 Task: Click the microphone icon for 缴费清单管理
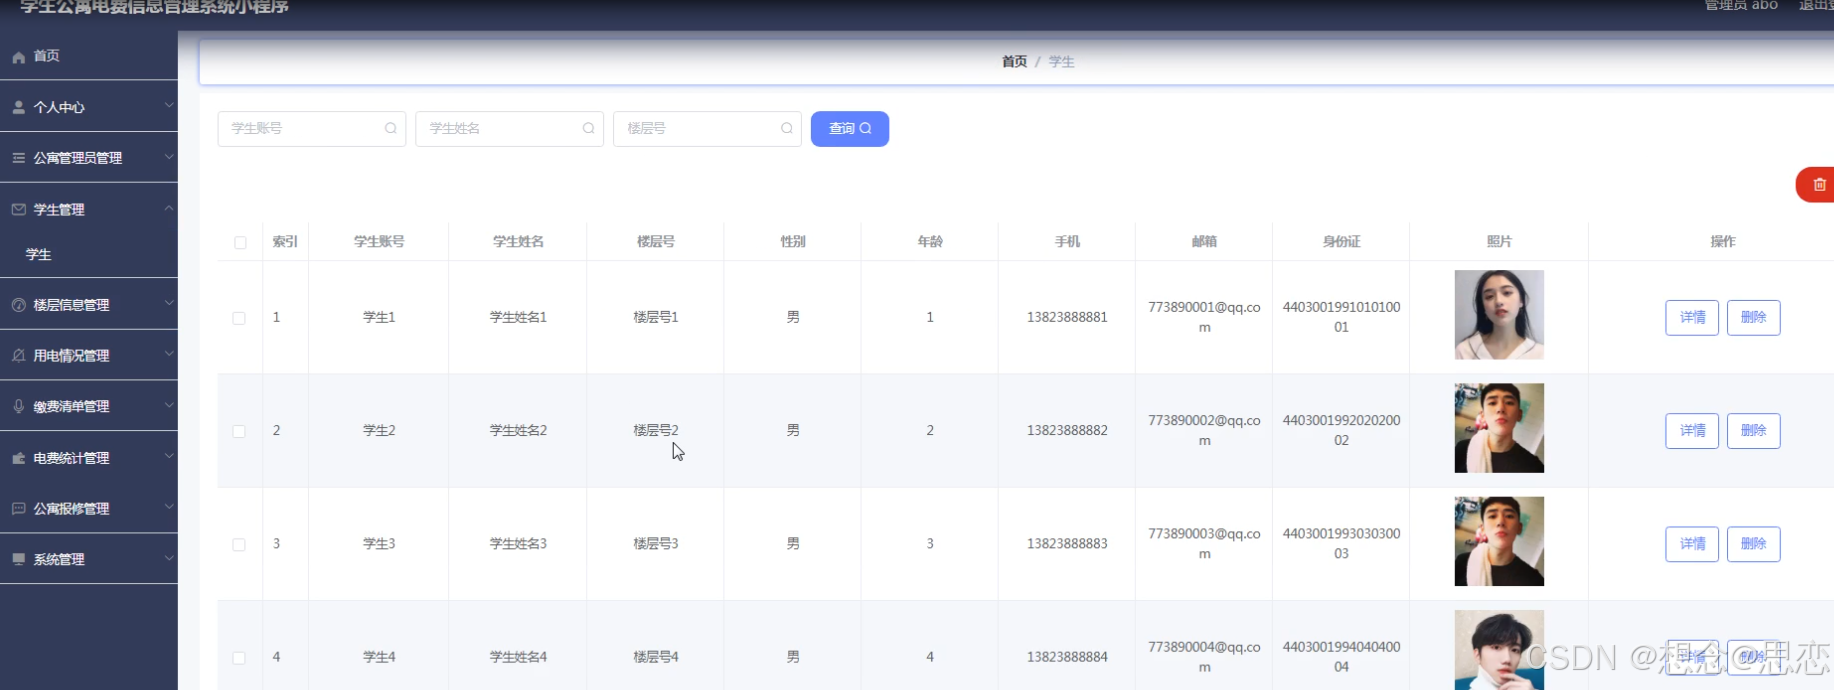(19, 406)
